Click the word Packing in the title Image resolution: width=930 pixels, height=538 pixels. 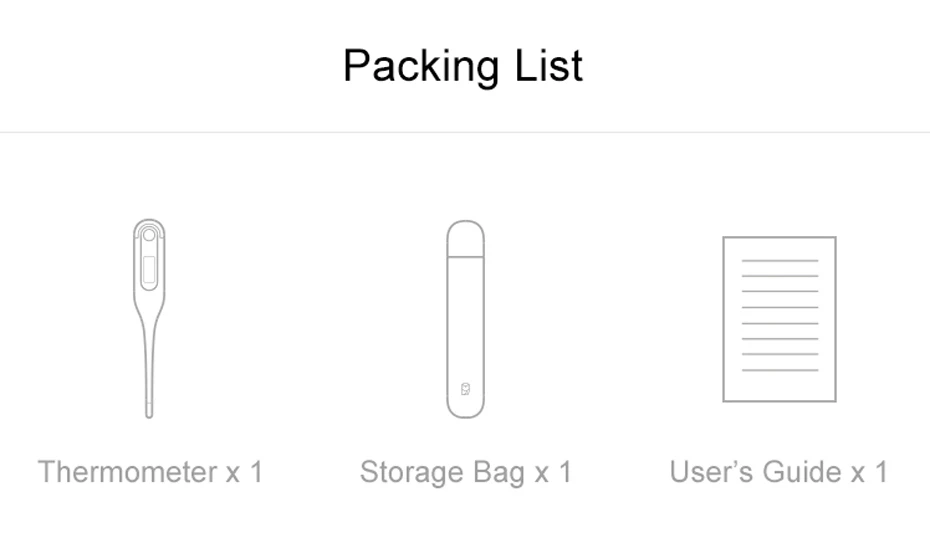pos(421,66)
